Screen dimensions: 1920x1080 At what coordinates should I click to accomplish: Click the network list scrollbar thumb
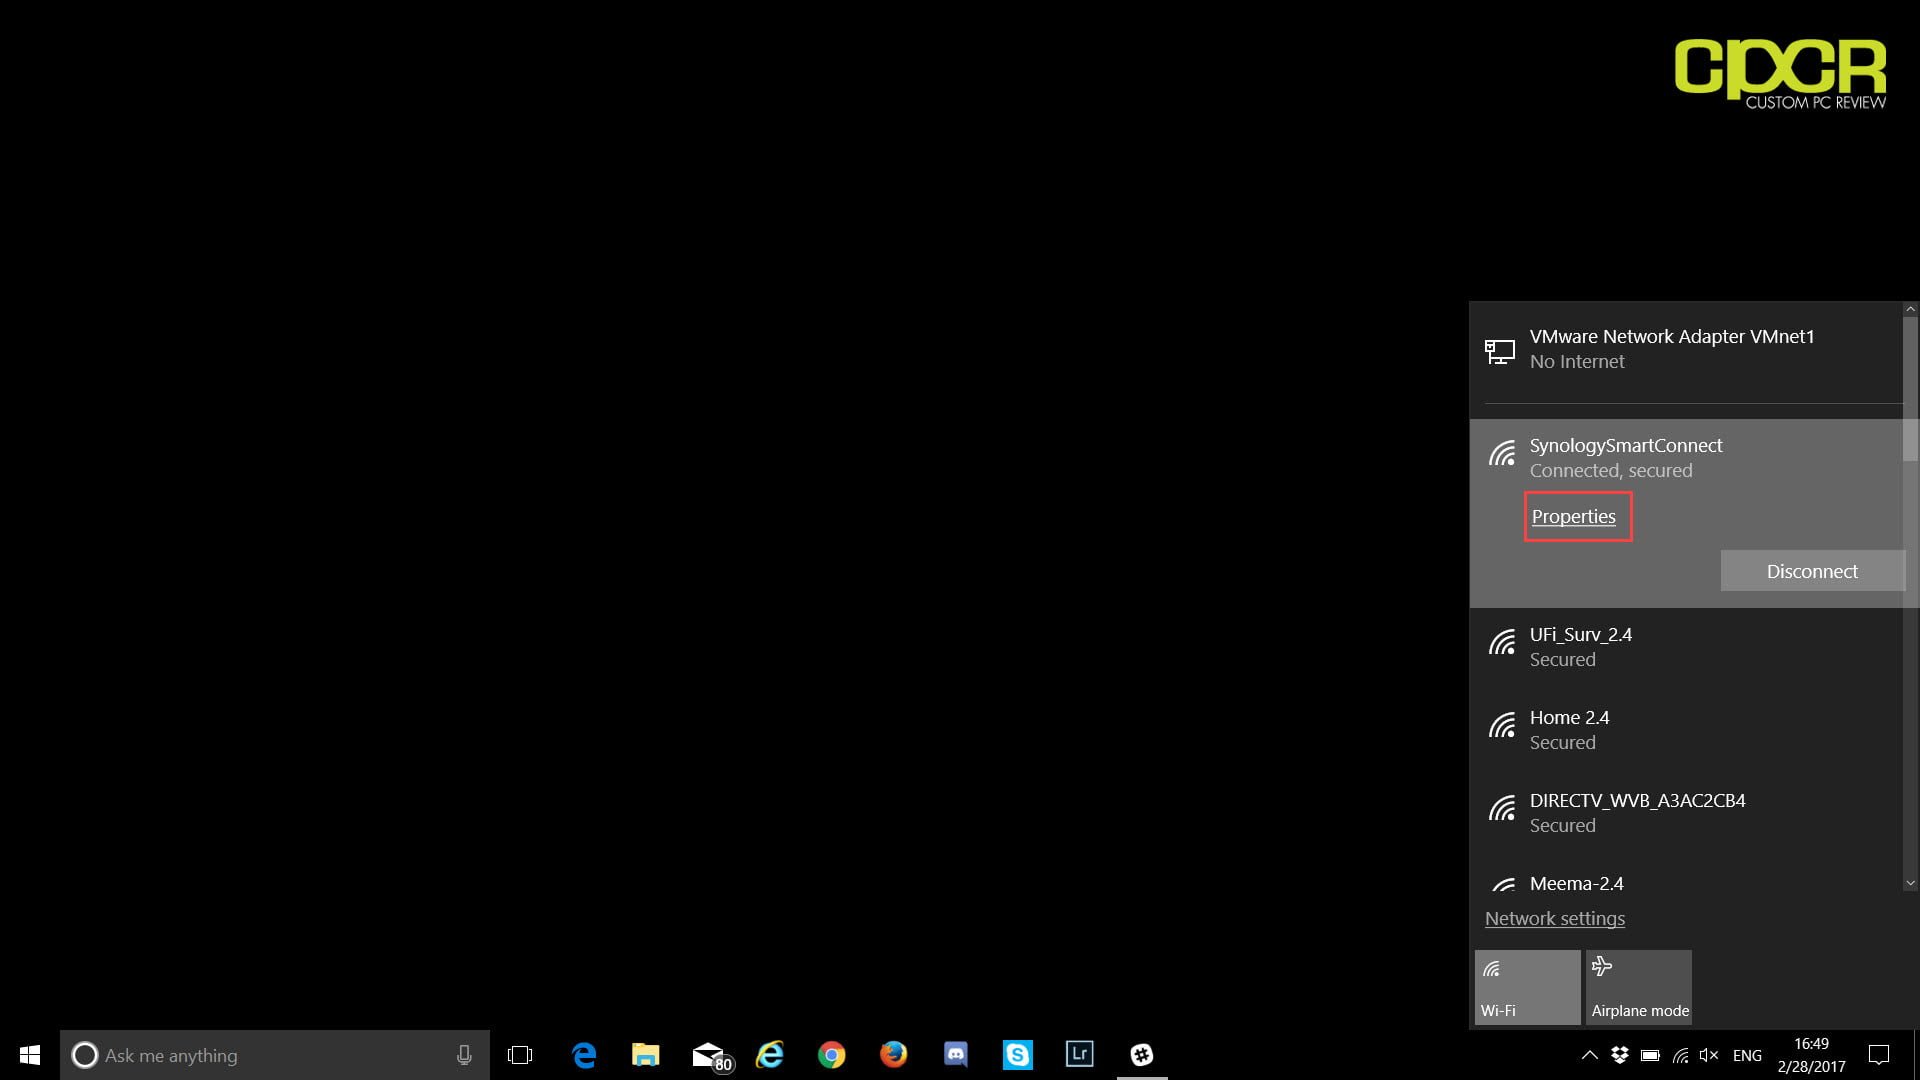point(1911,389)
